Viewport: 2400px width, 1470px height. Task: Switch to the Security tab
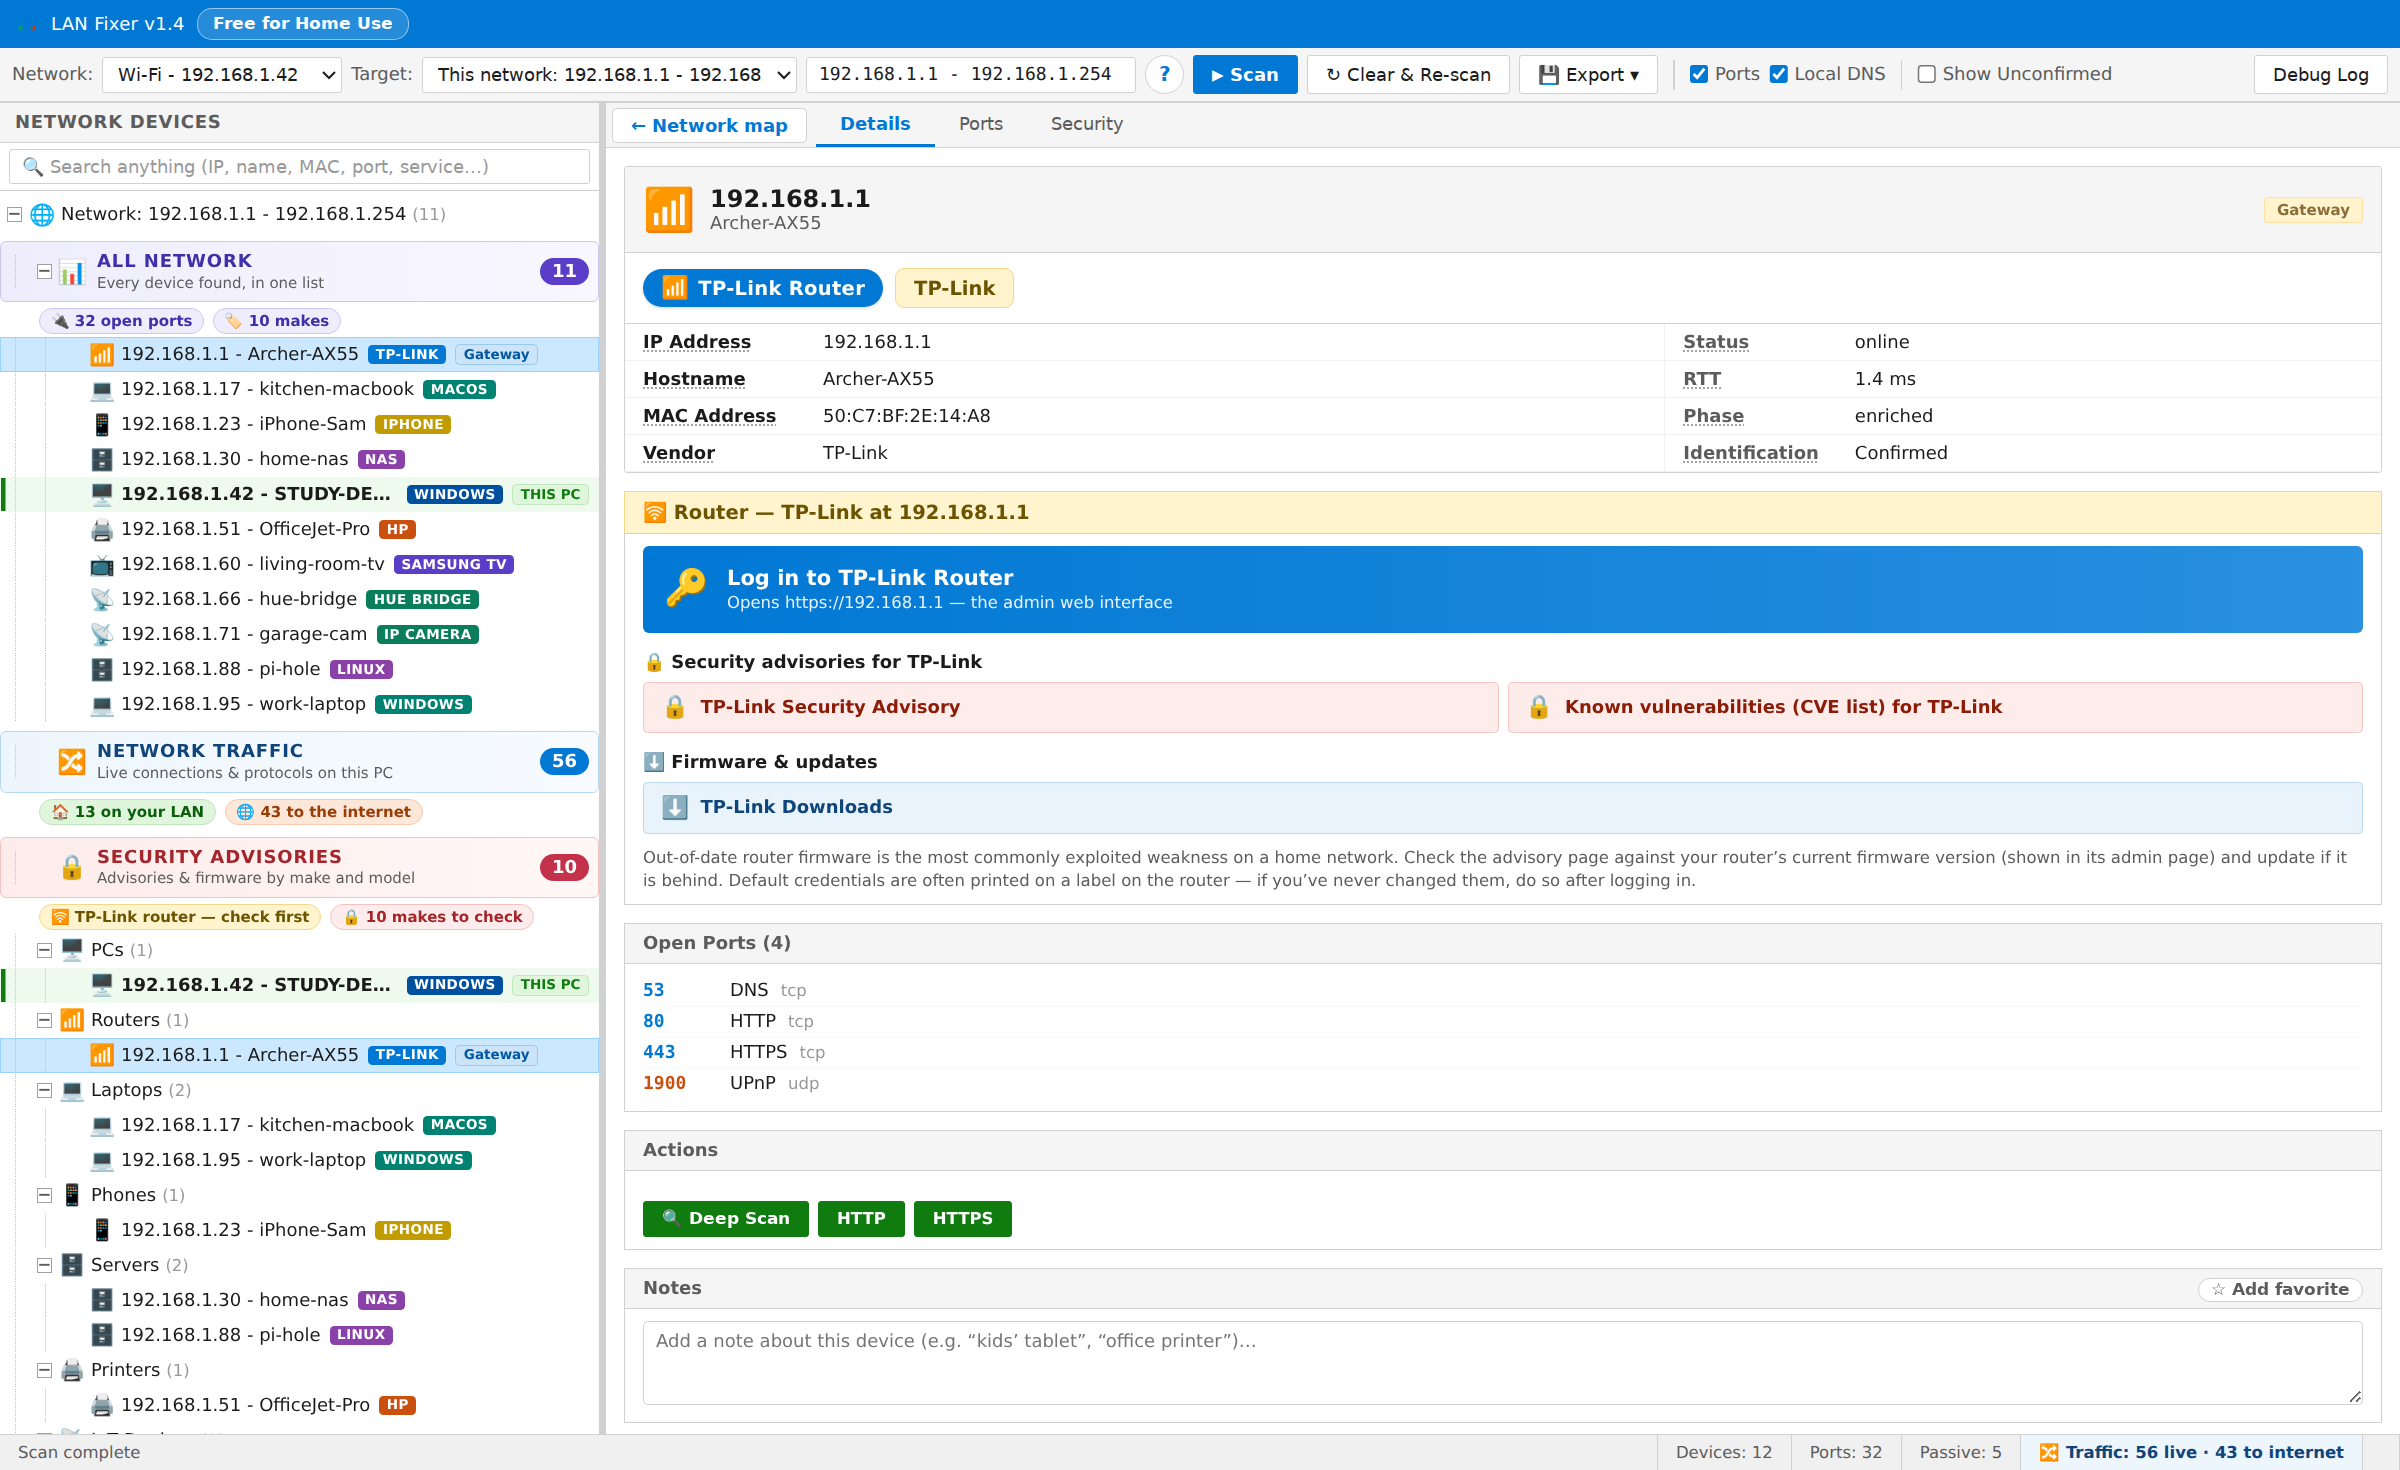1086,124
